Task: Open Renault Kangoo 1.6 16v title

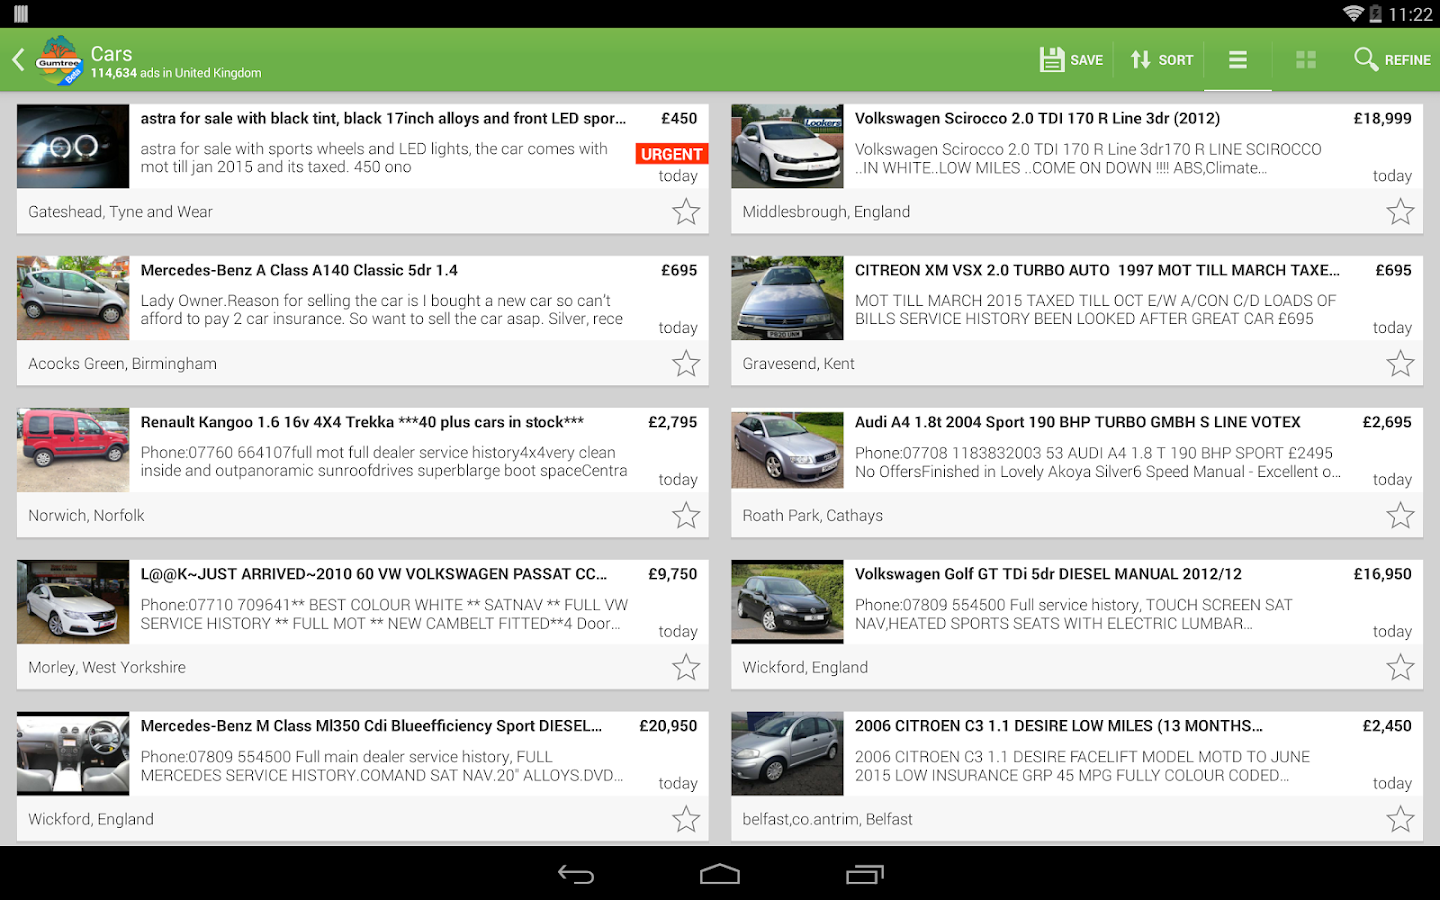Action: [362, 422]
